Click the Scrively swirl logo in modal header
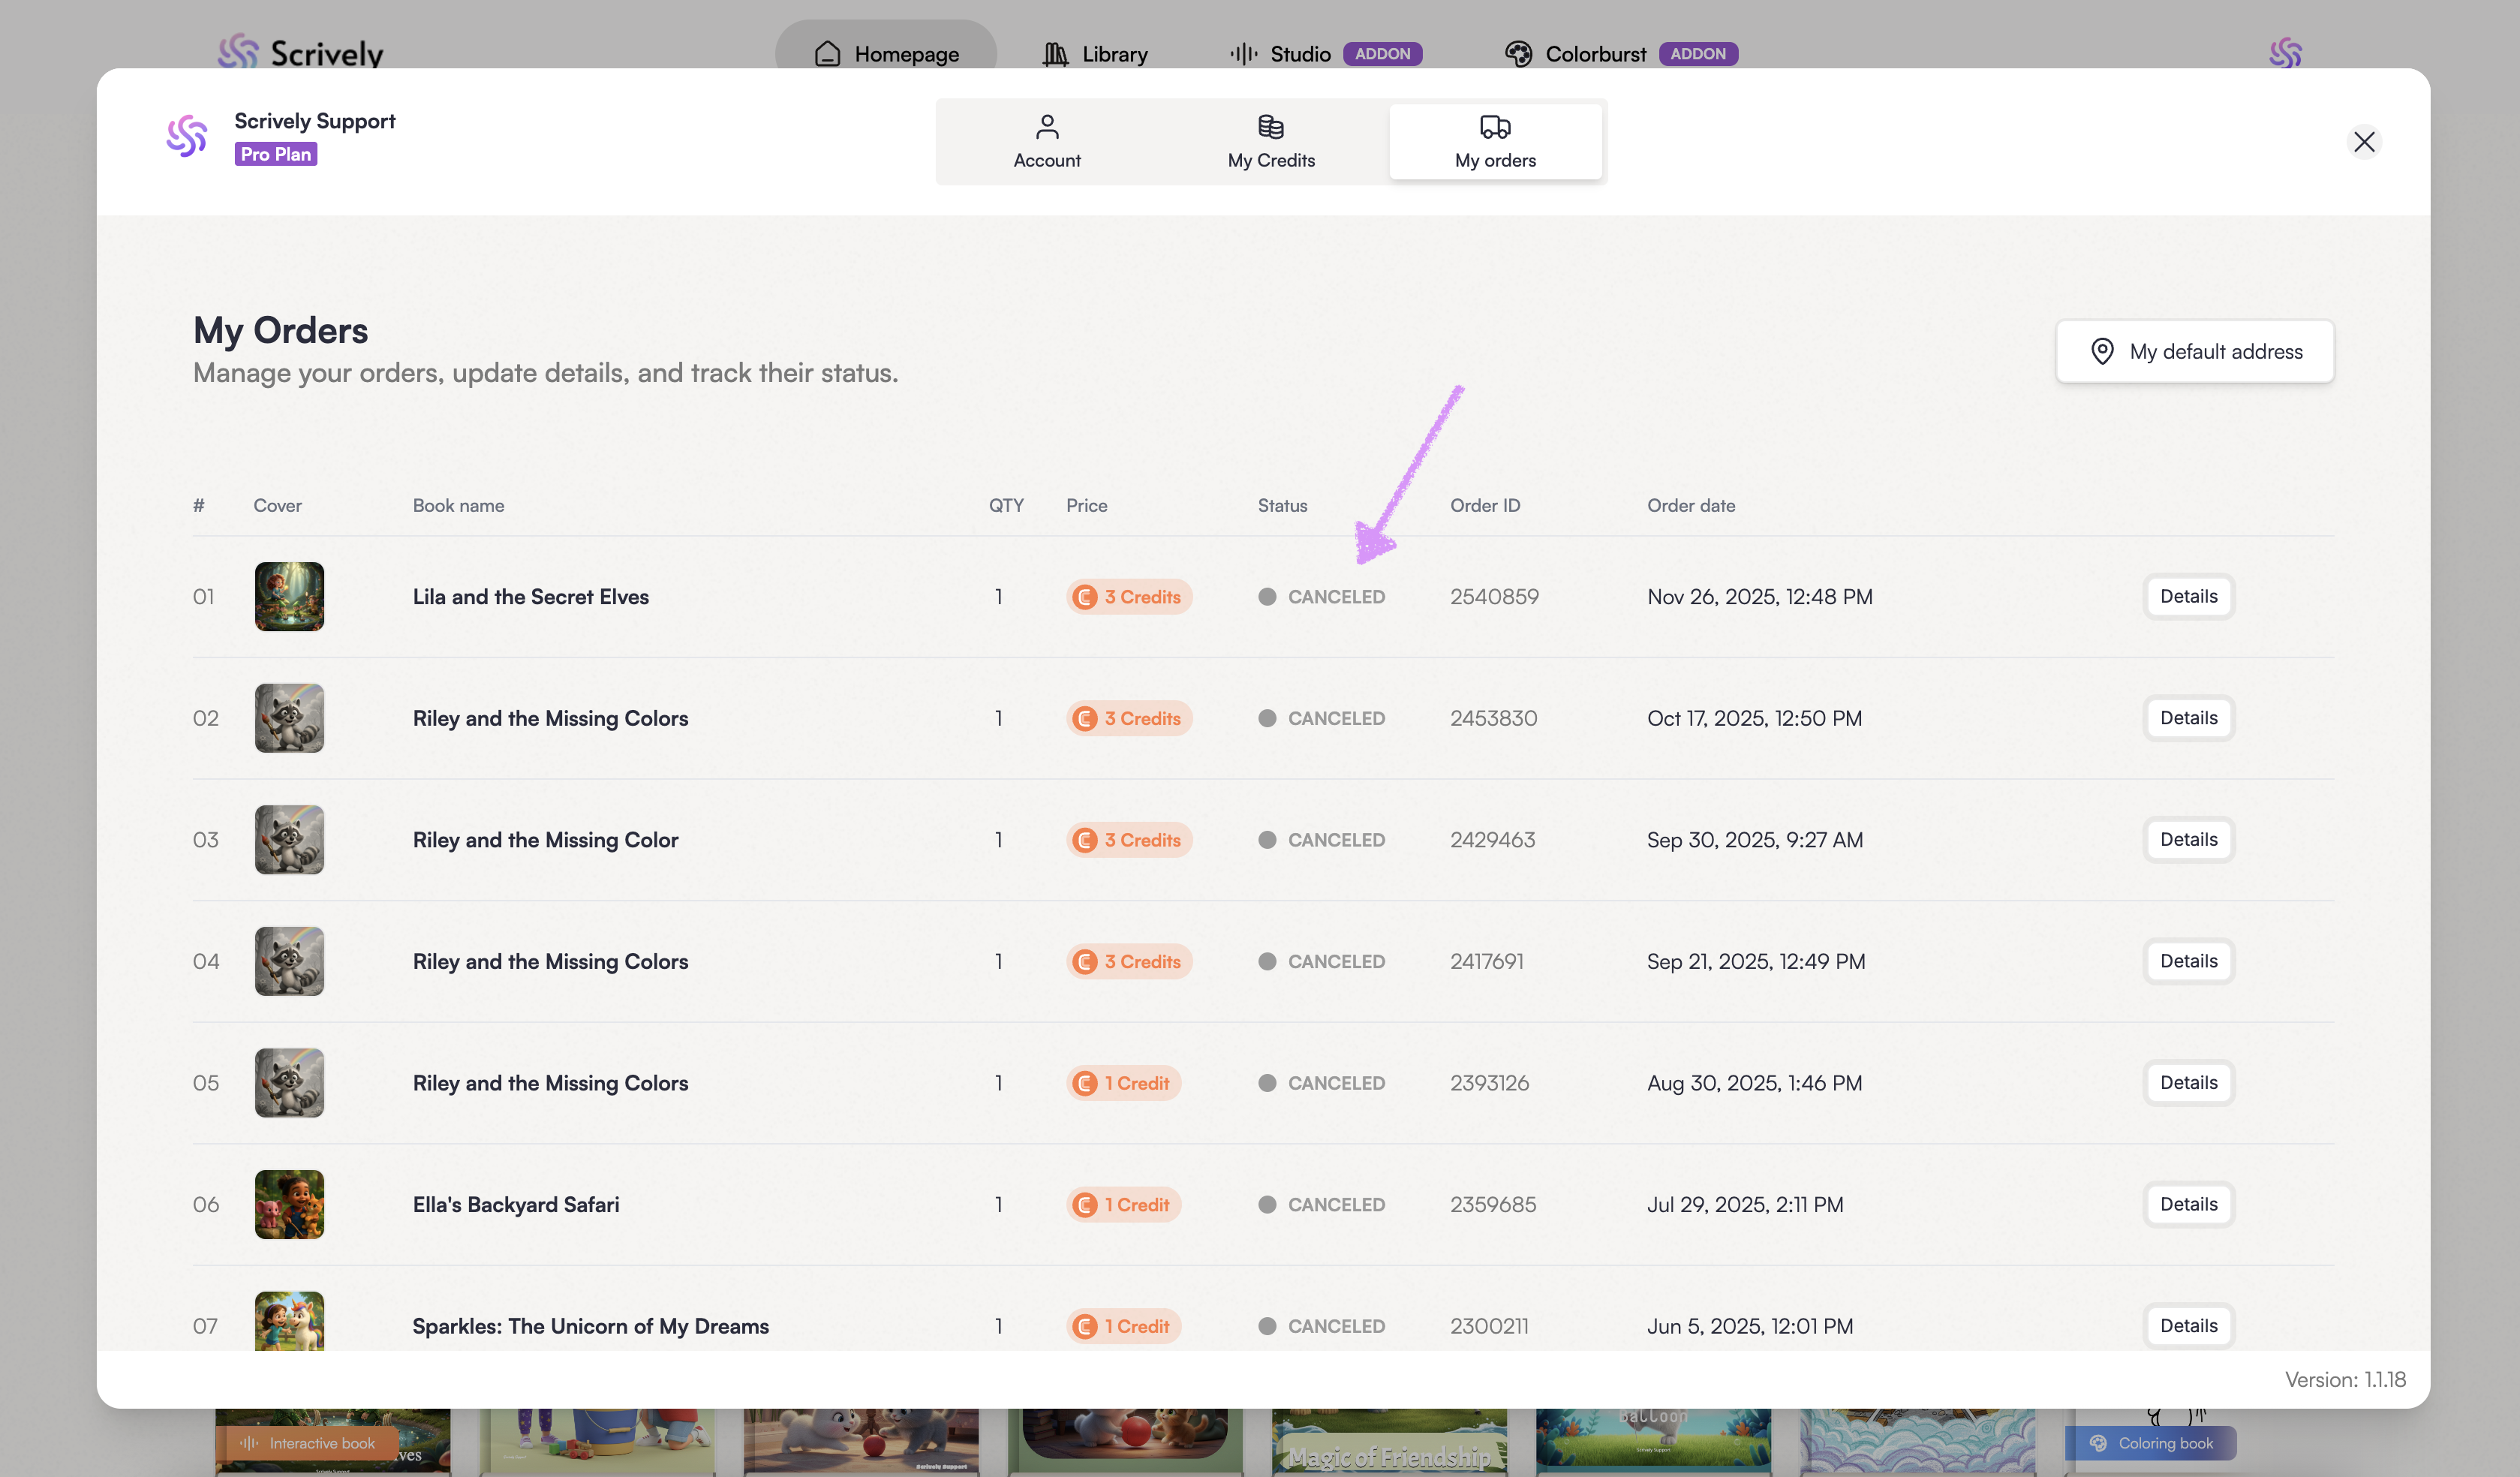This screenshot has height=1477, width=2520. (187, 137)
